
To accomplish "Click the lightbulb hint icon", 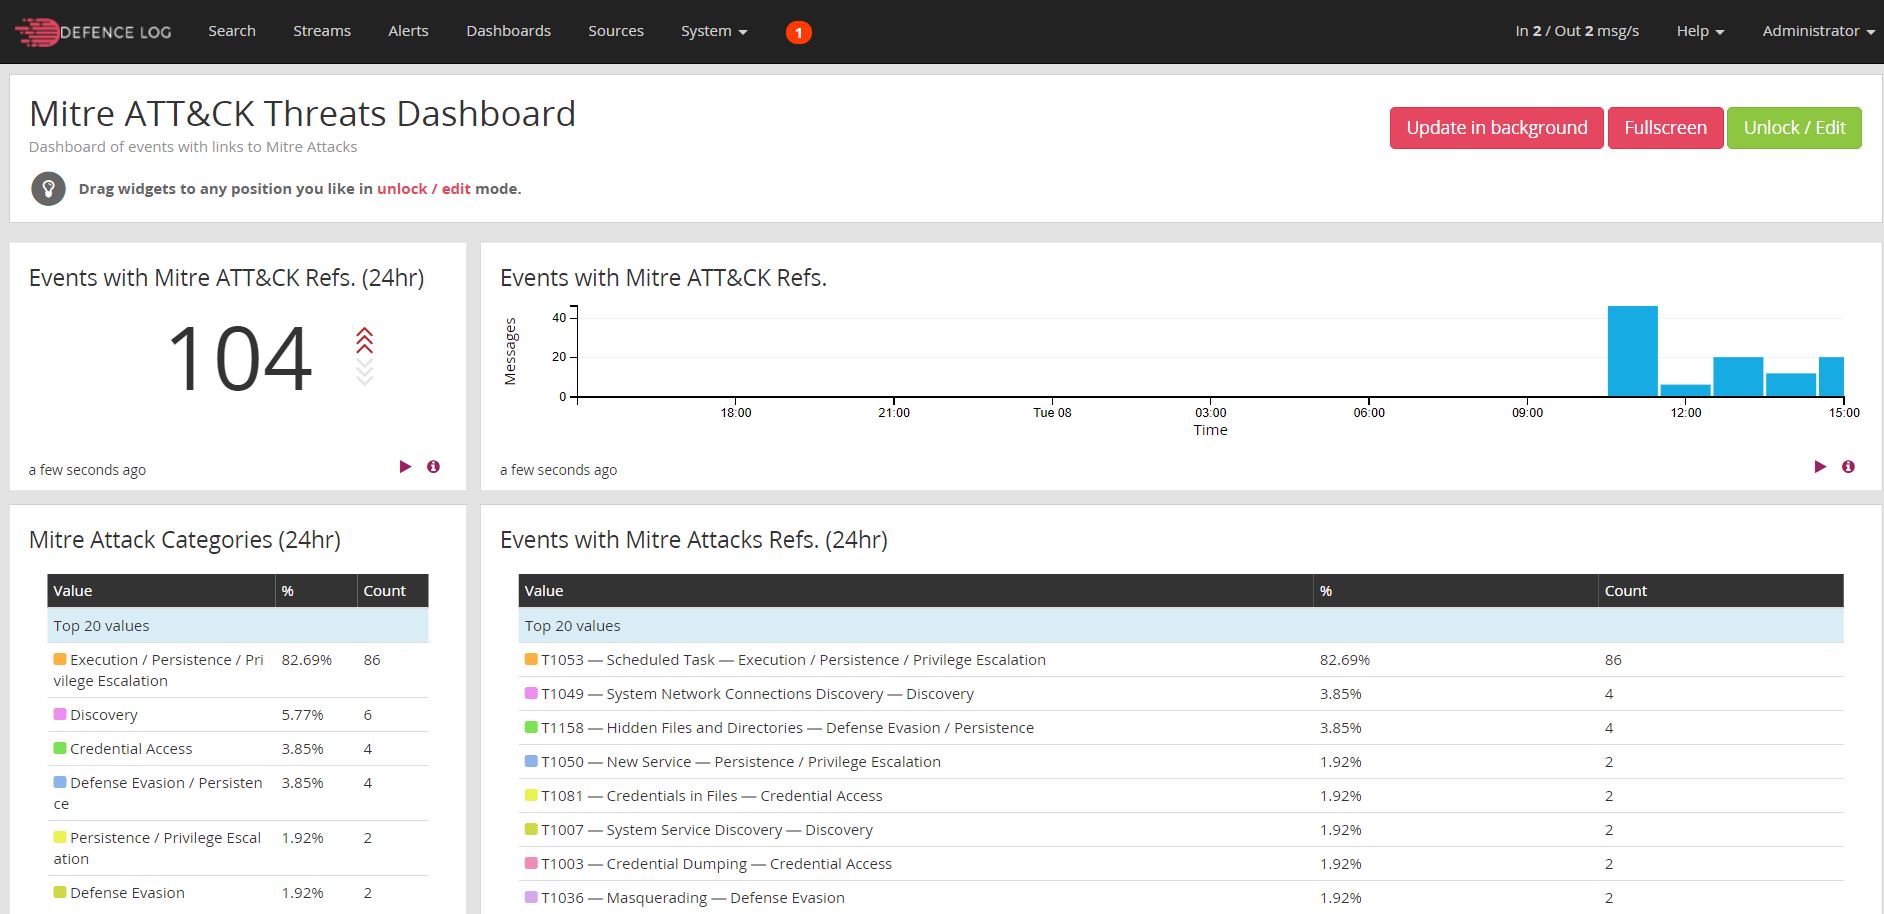I will point(48,188).
